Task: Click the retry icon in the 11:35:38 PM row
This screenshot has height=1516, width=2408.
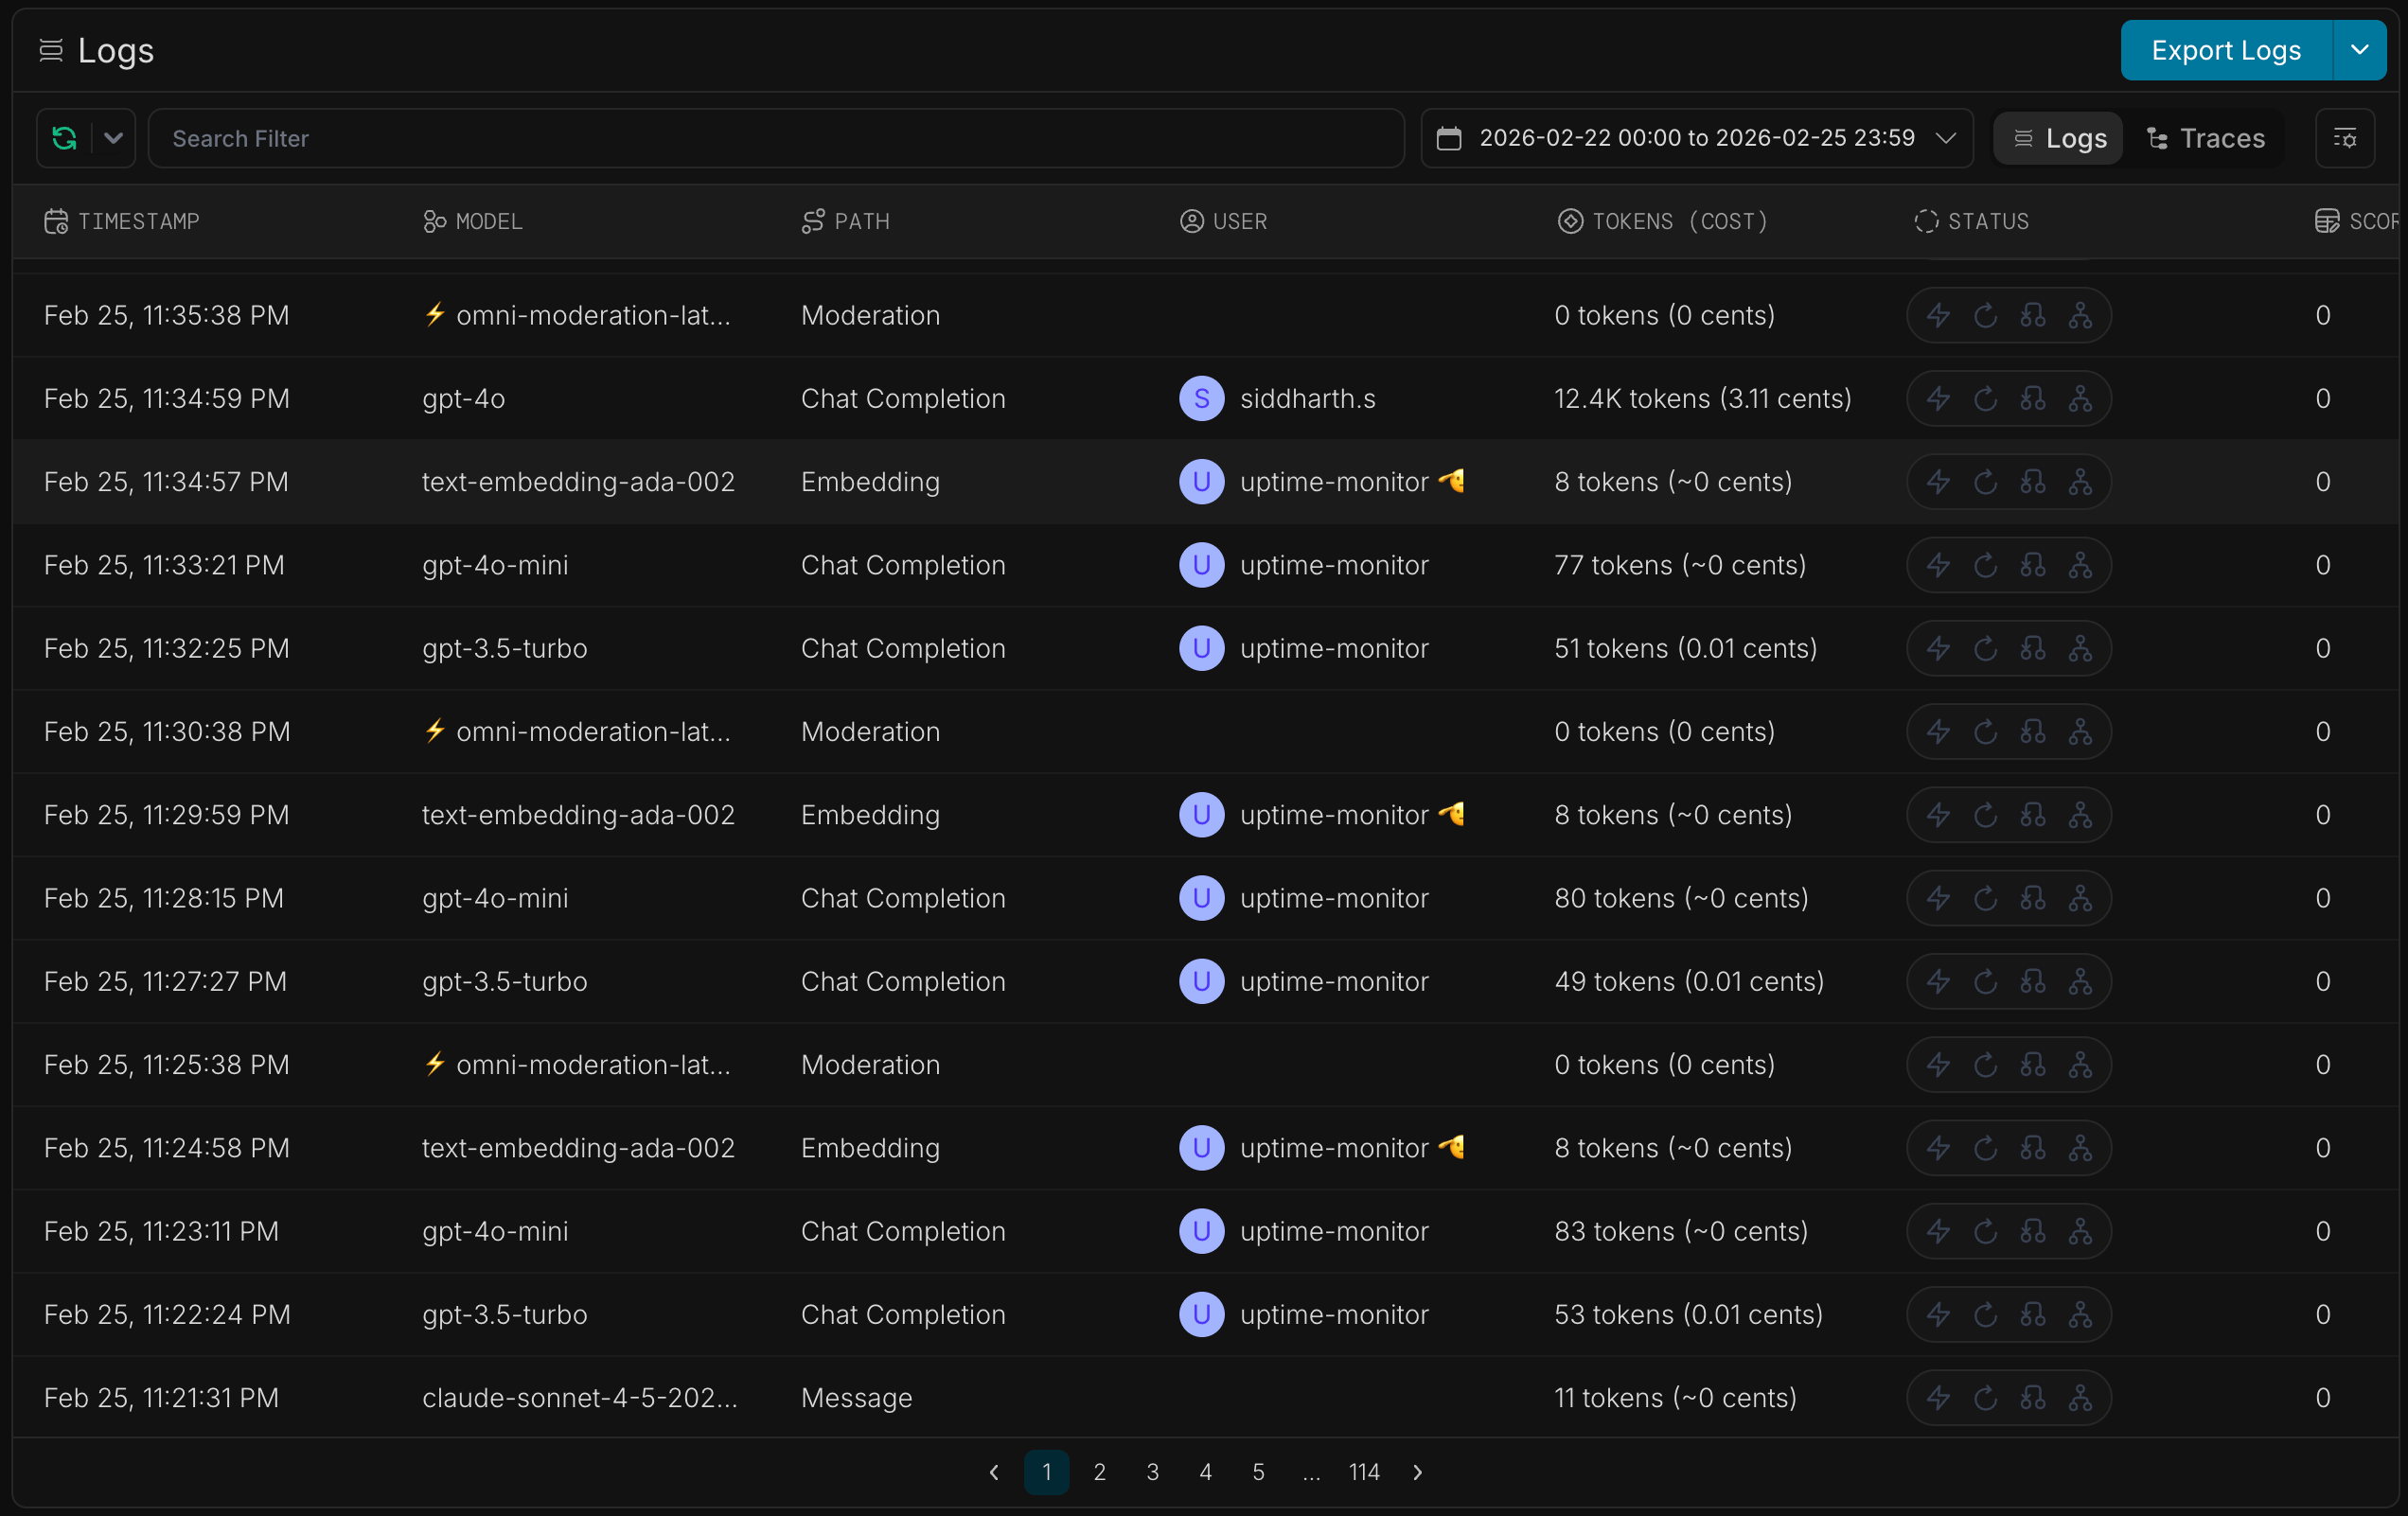Action: point(1986,316)
